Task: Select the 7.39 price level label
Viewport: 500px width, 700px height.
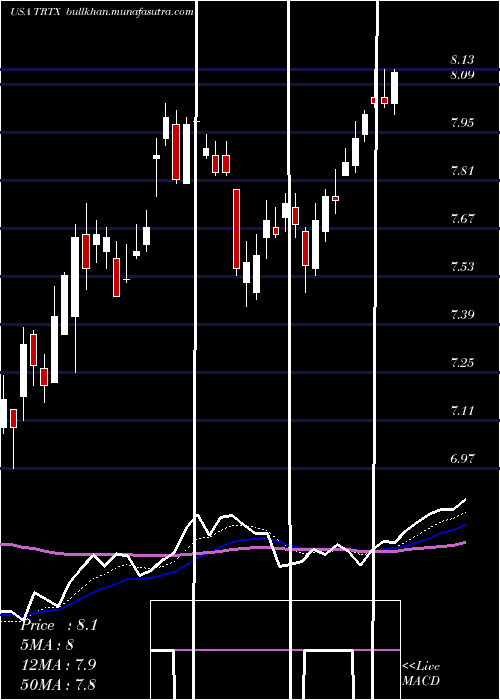Action: coord(462,315)
